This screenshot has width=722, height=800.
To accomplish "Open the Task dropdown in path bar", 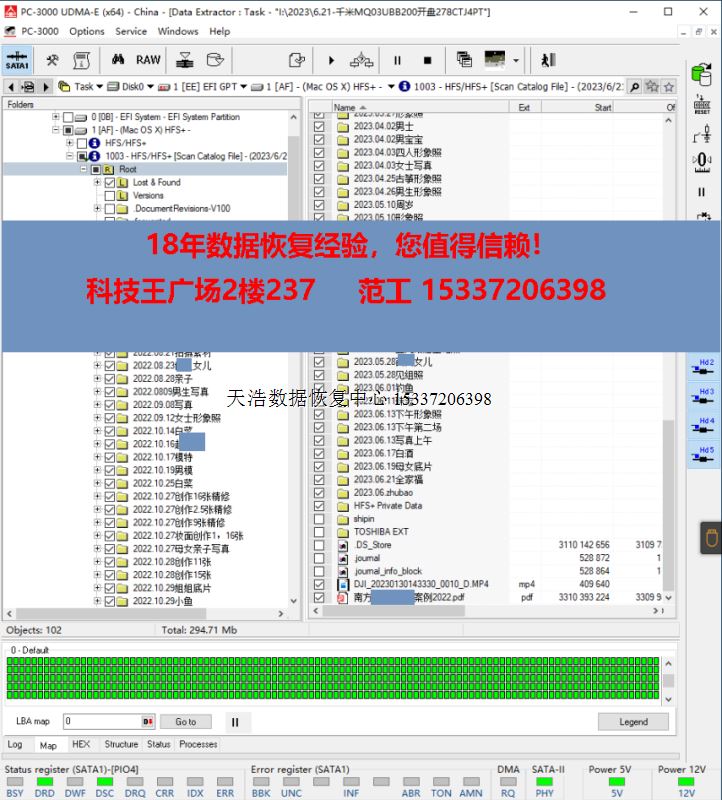I will point(98,87).
